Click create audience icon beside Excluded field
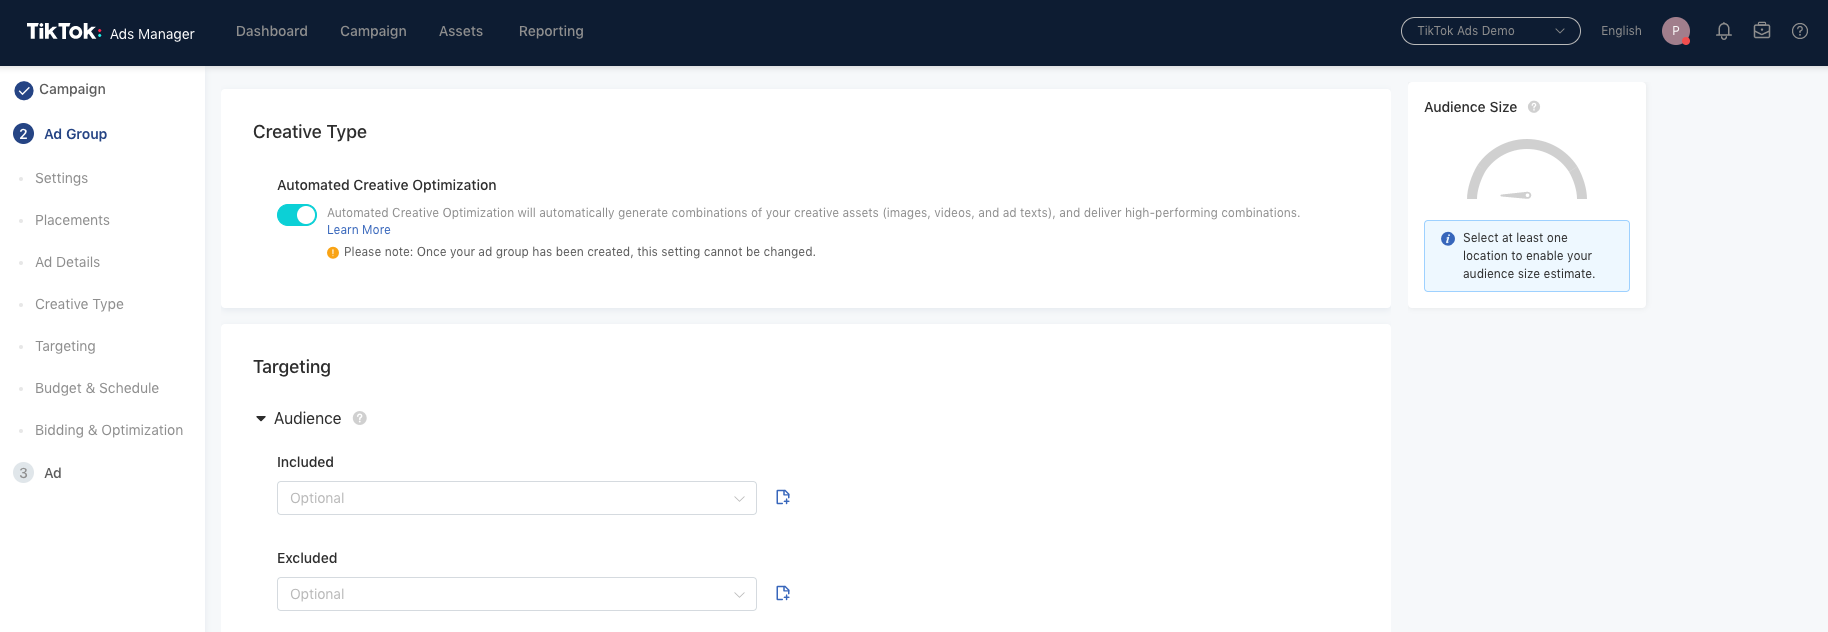The height and width of the screenshot is (632, 1828). click(783, 593)
